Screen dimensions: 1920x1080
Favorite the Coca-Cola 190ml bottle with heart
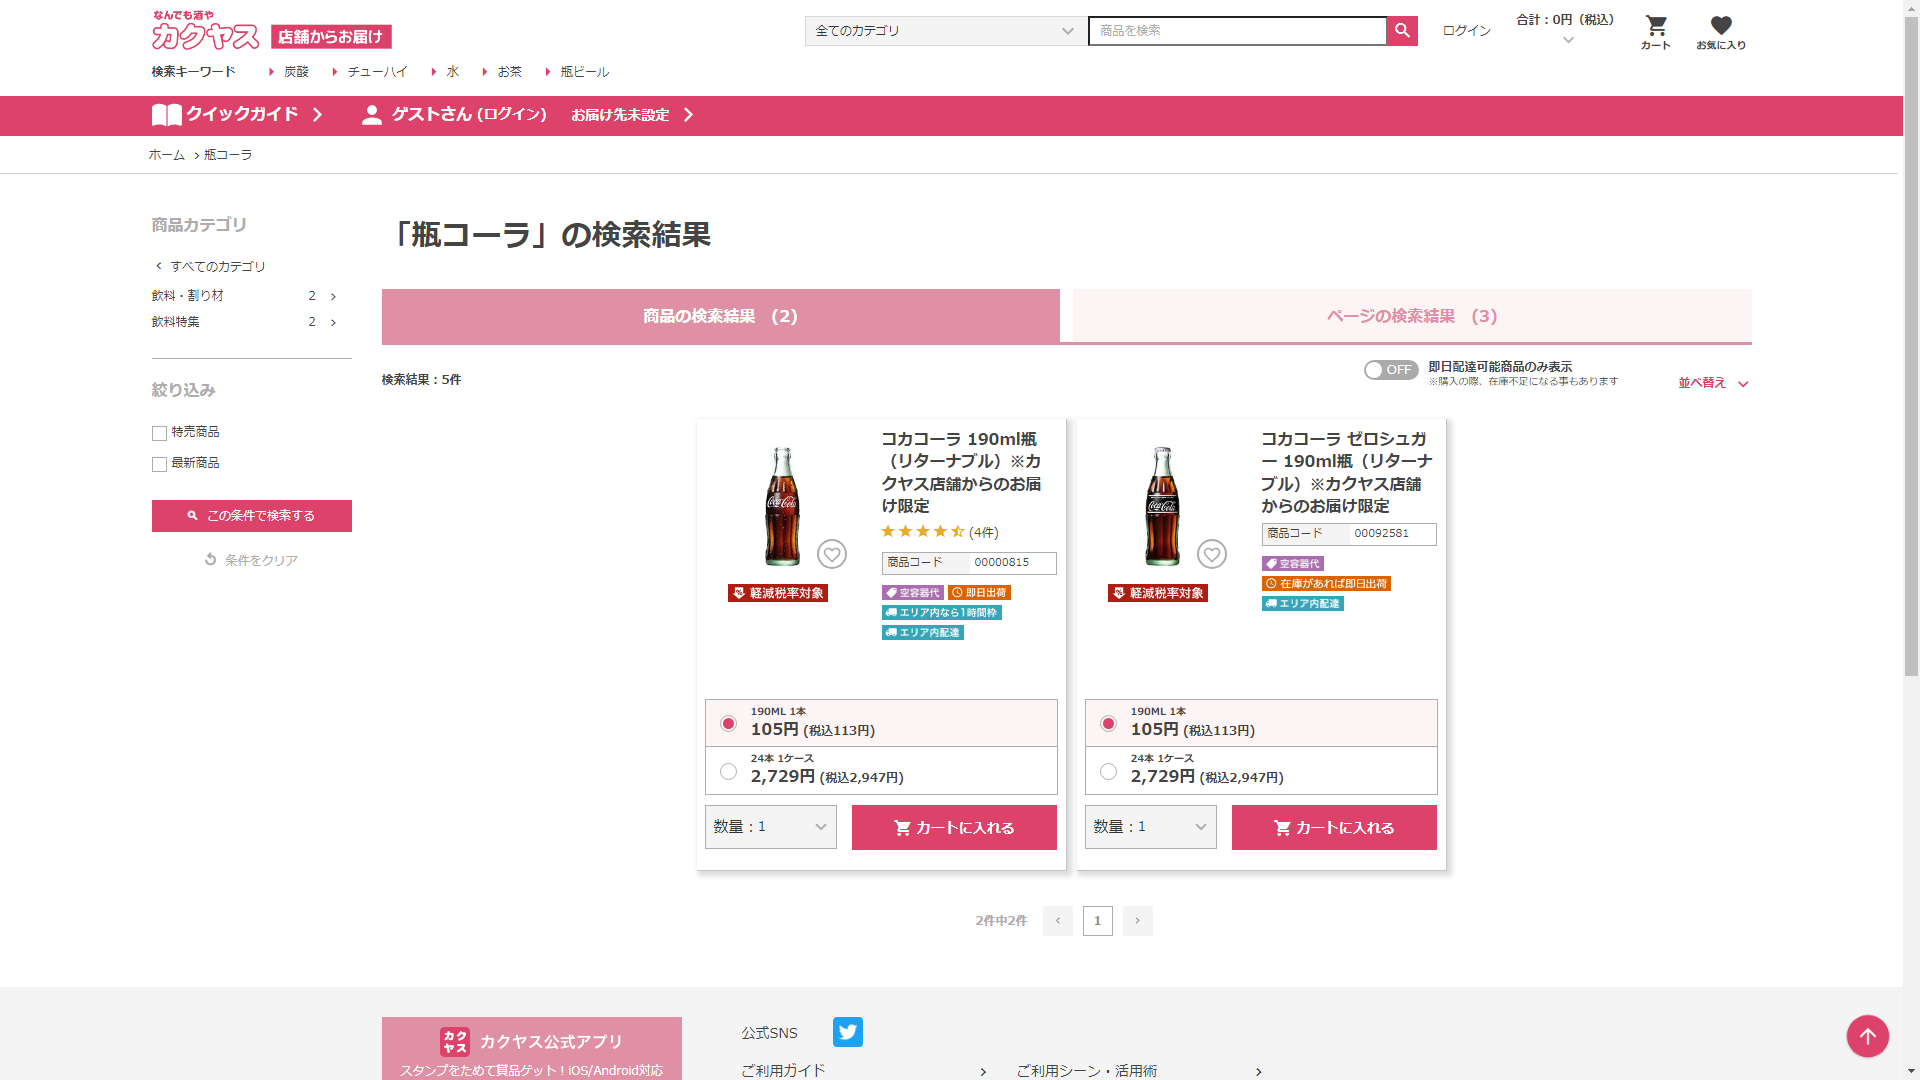coord(832,554)
